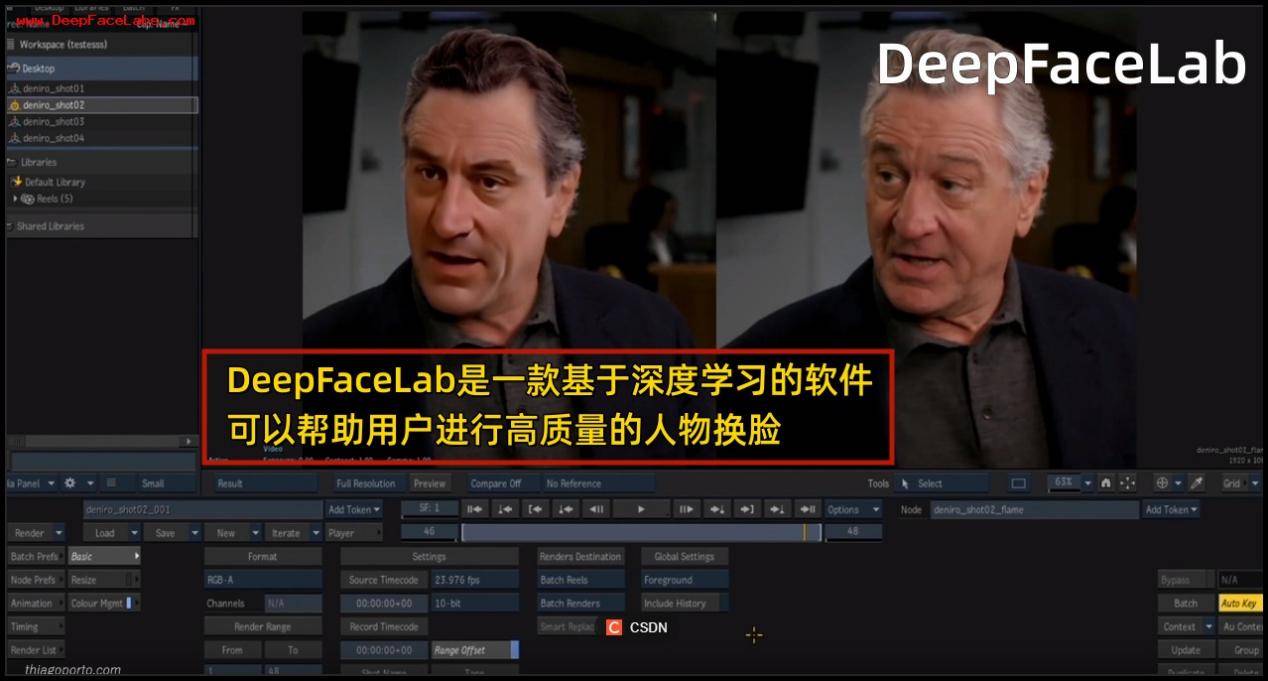Click the deniro_shot02_001 name field
1268x681 pixels.
click(203, 509)
